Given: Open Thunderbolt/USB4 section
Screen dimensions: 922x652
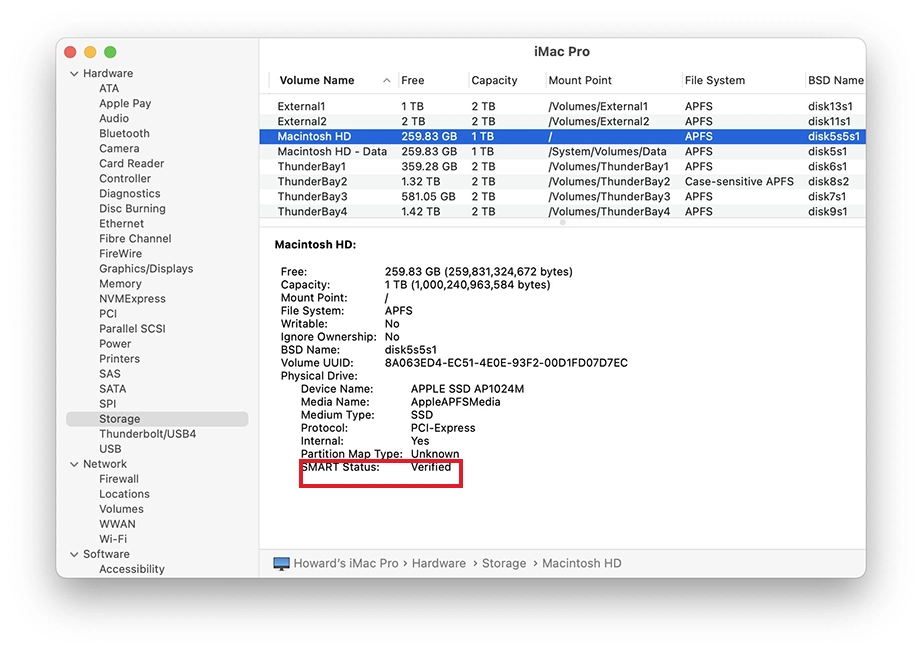Looking at the screenshot, I should [147, 434].
